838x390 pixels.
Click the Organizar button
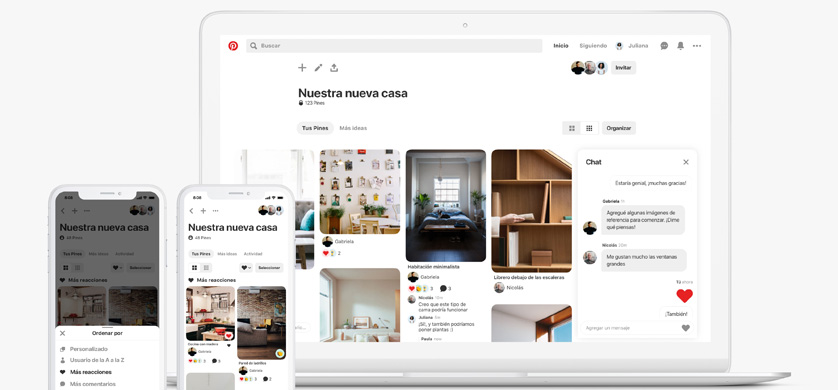tap(619, 128)
